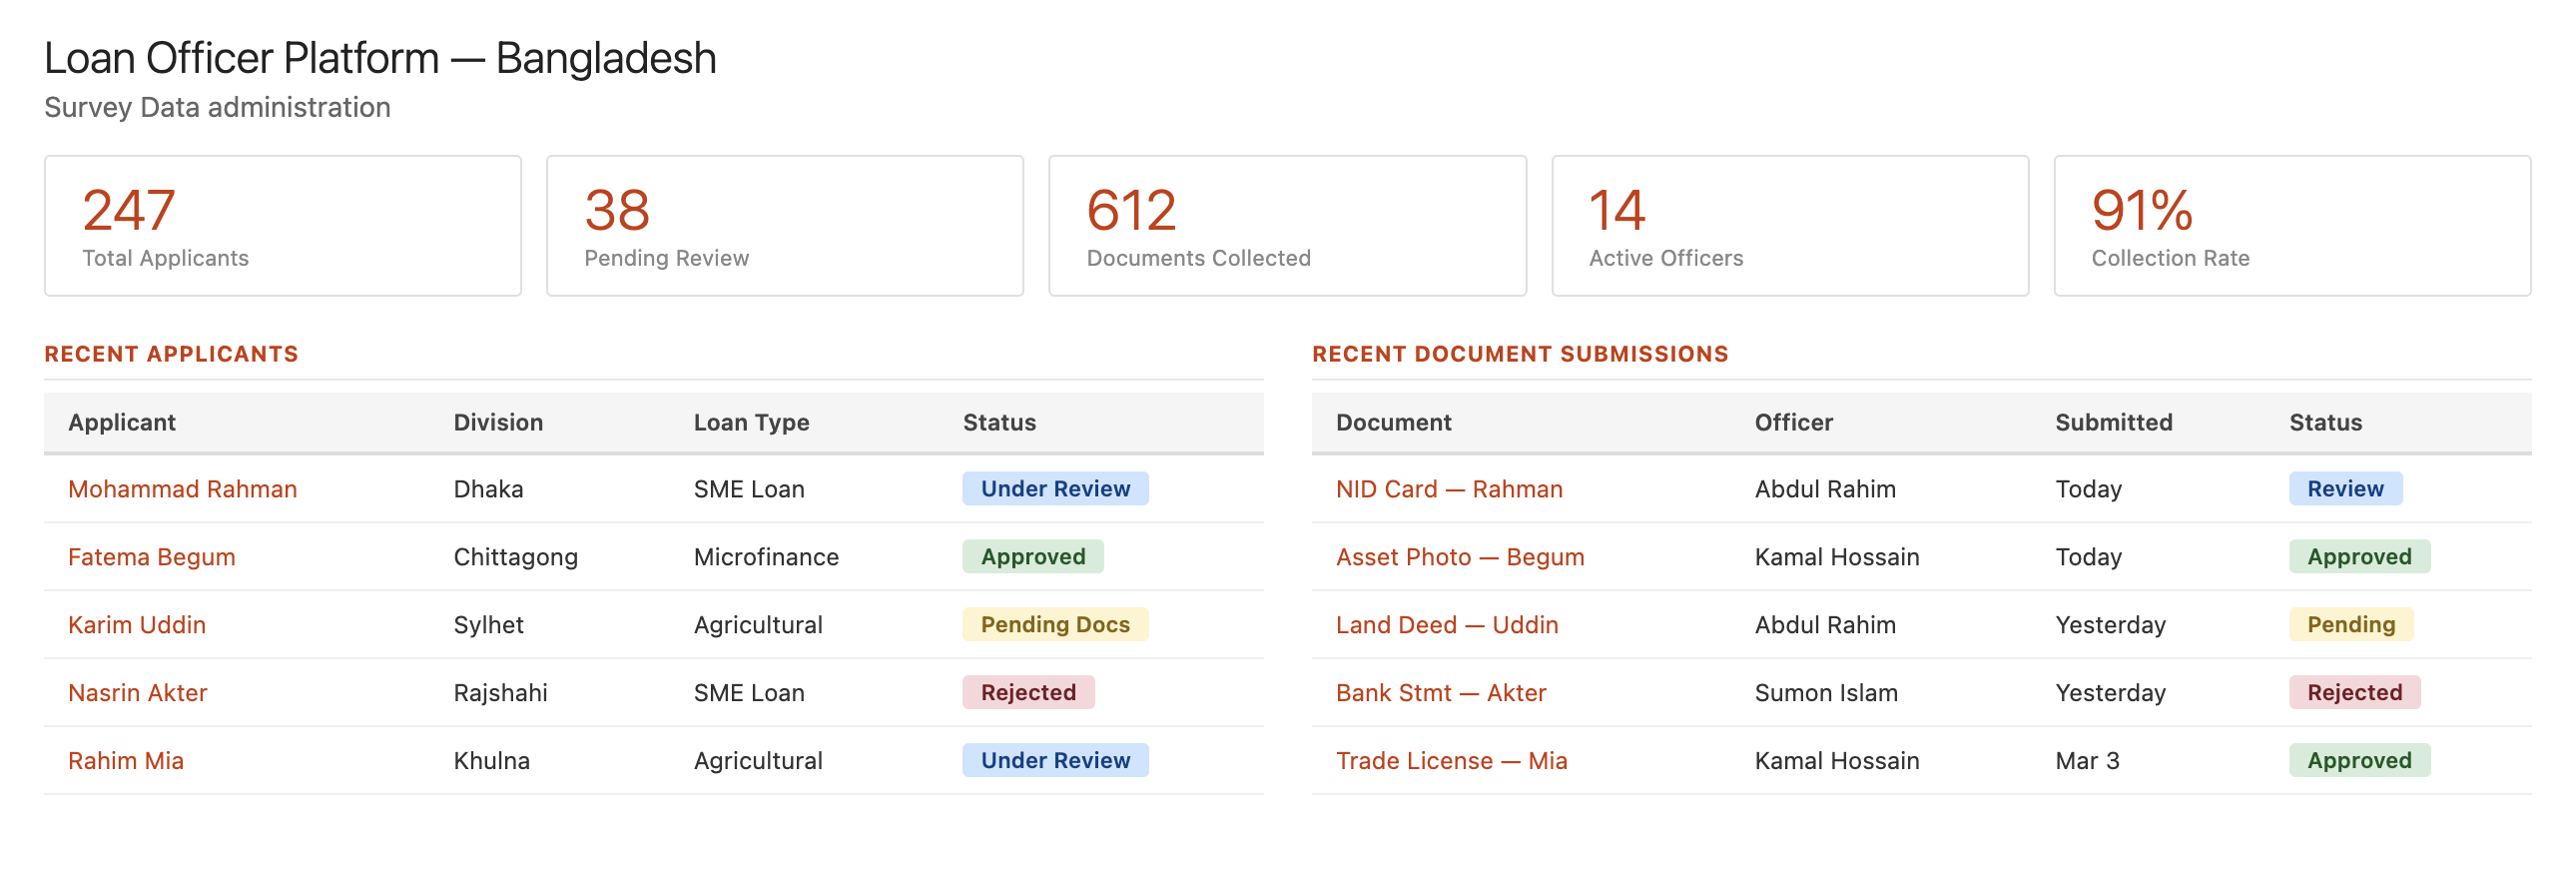Click Approved badge for Trade License — Mia
Image resolution: width=2576 pixels, height=869 pixels.
click(x=2359, y=761)
